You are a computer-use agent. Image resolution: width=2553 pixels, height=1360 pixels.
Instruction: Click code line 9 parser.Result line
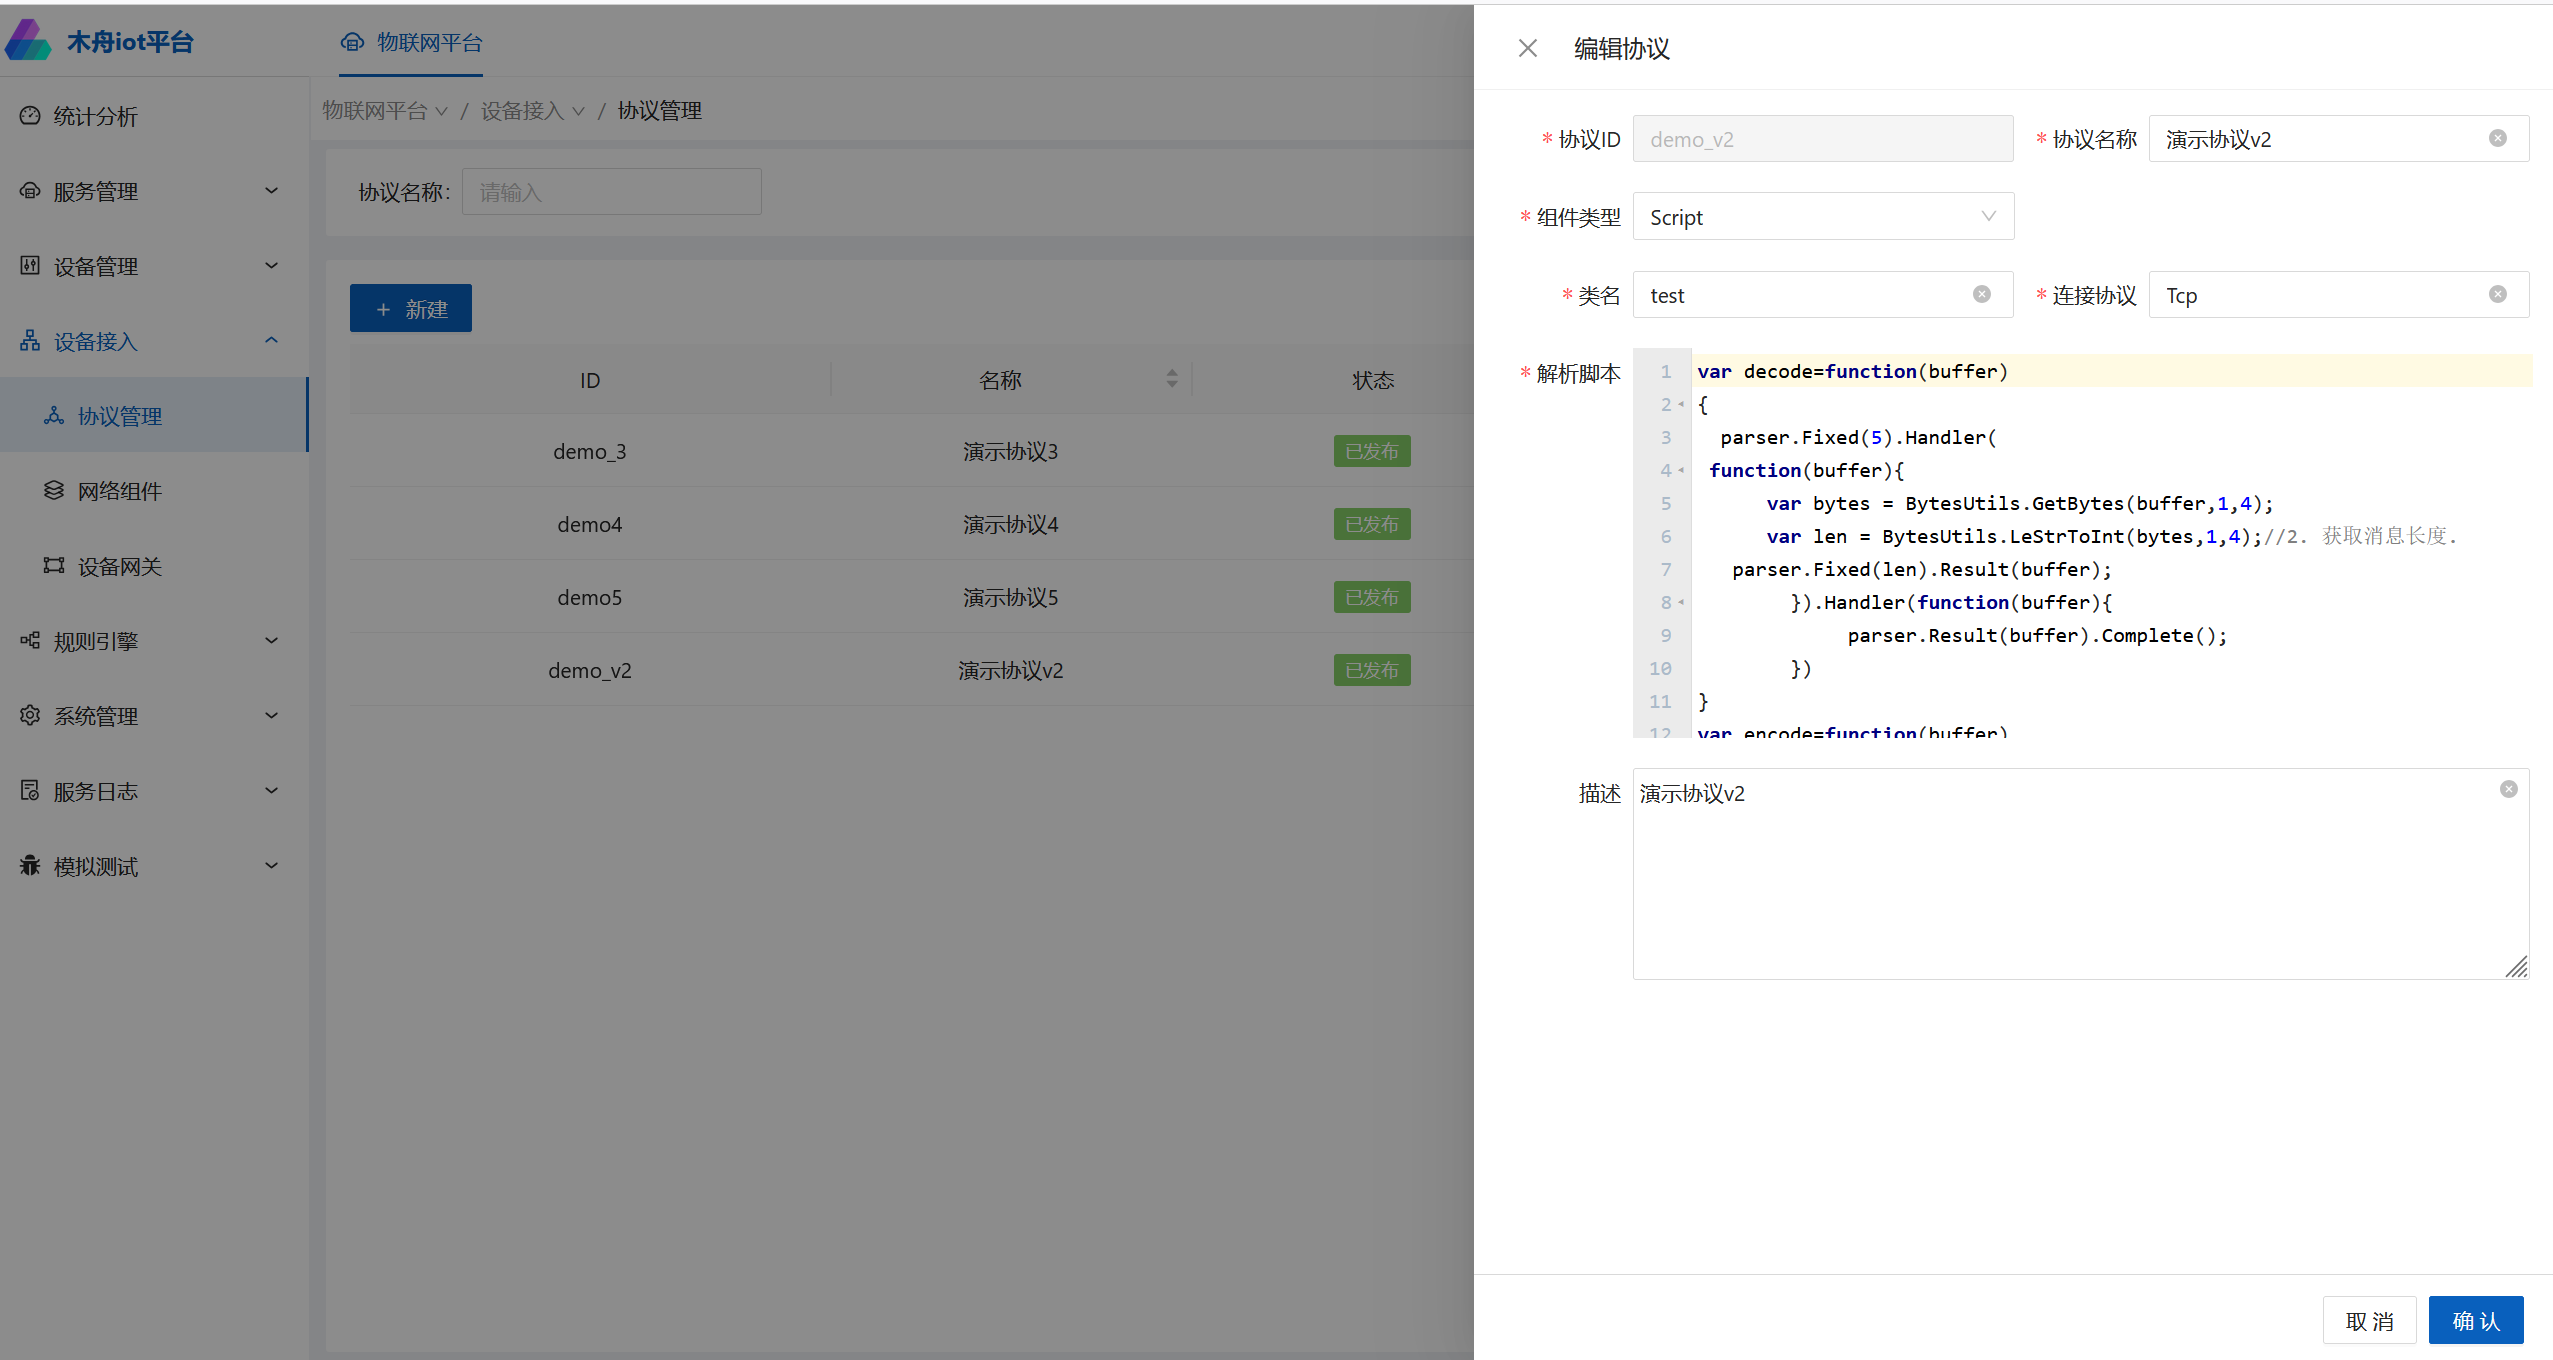click(x=2037, y=636)
